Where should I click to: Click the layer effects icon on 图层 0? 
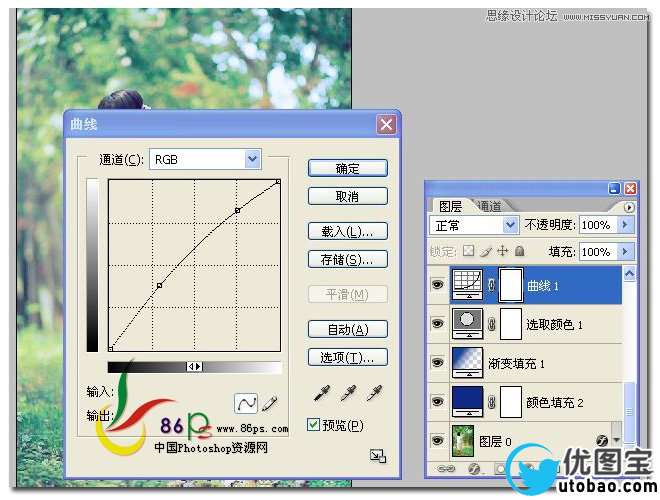pos(602,440)
